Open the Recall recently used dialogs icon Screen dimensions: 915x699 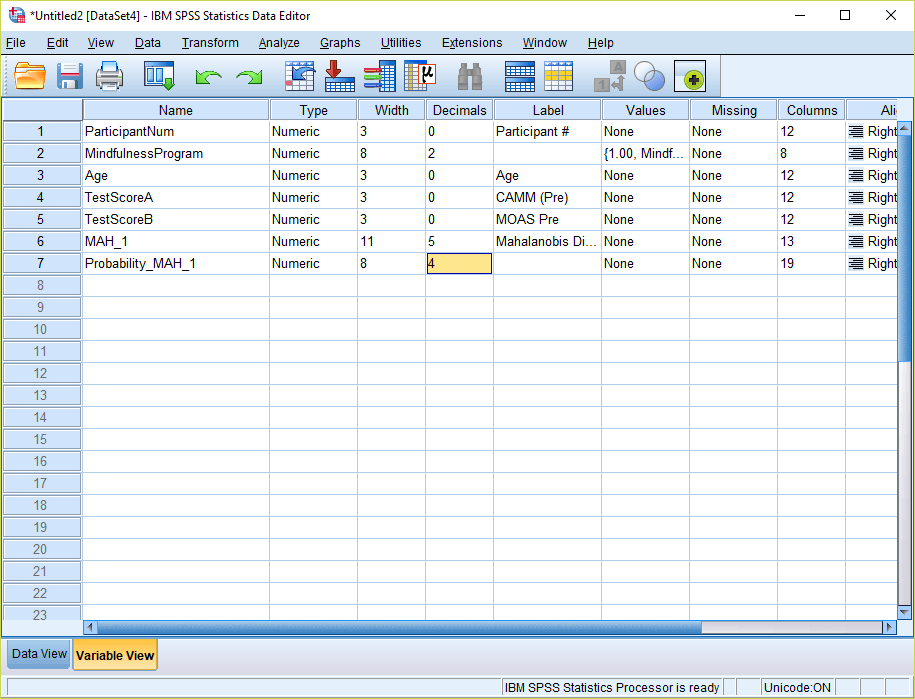tap(159, 77)
